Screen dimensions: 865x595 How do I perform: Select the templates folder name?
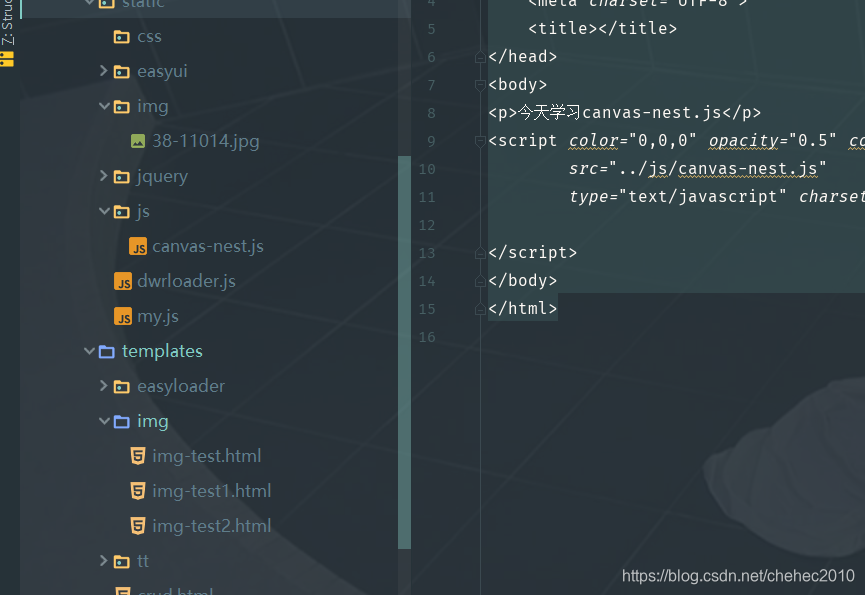tap(162, 352)
